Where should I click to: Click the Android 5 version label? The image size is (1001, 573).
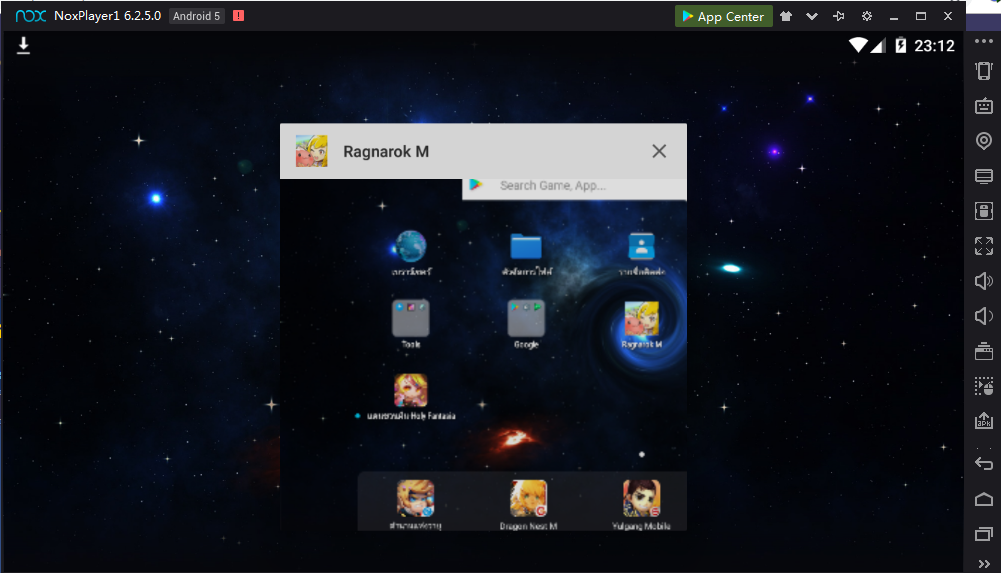(x=197, y=16)
